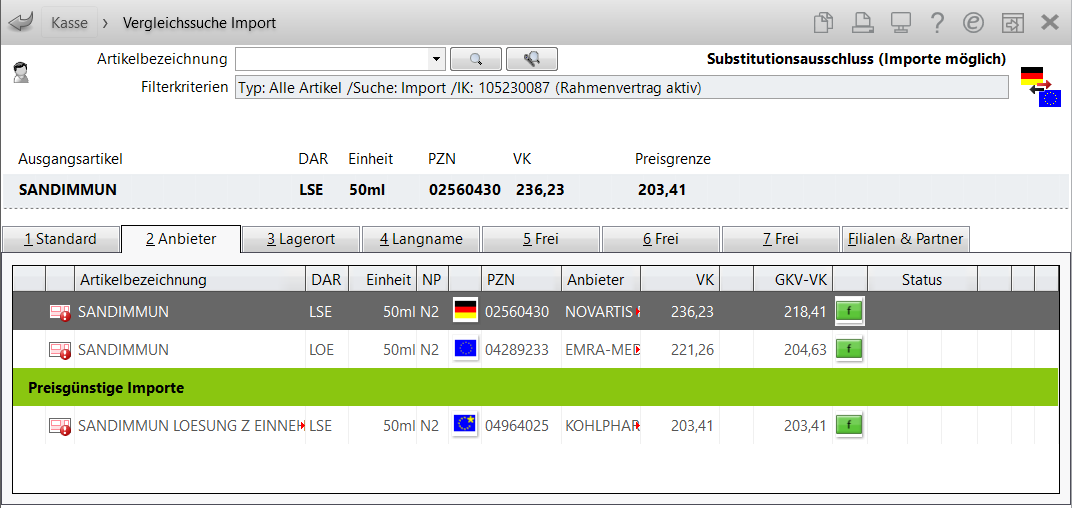The height and width of the screenshot is (508, 1072).
Task: Open the 5 Frei tab
Action: (x=541, y=239)
